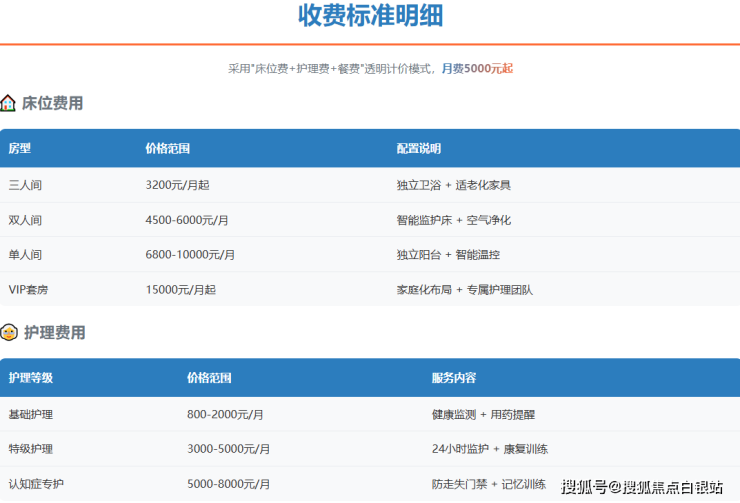
Task: Select the 收费标准明细 page title
Action: tap(370, 16)
